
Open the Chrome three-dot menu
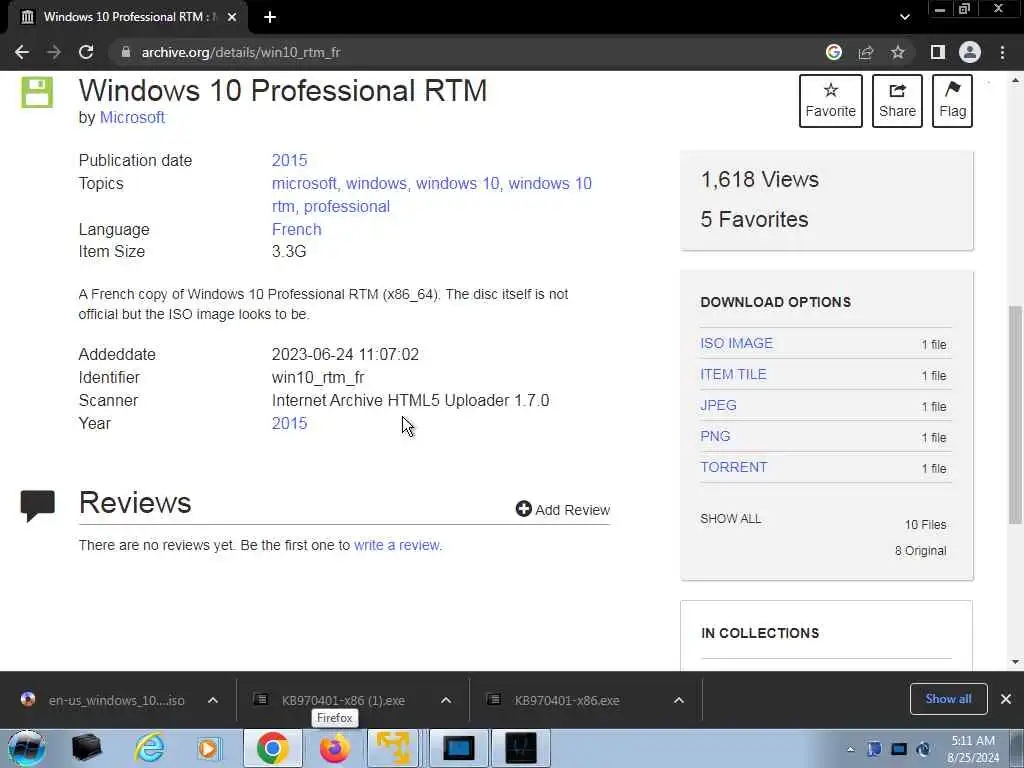tap(1002, 52)
